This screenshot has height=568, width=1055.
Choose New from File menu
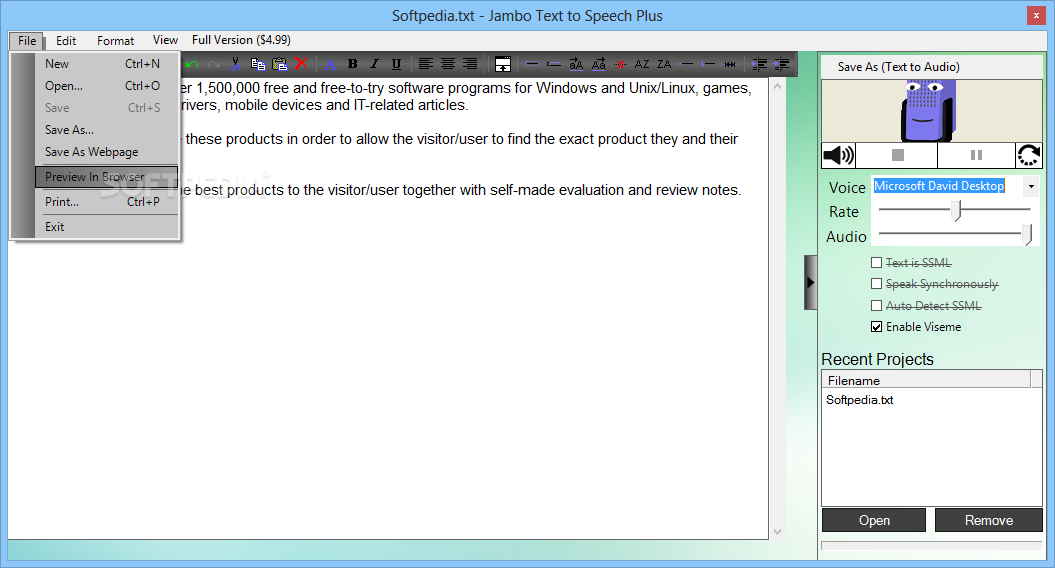(x=107, y=64)
